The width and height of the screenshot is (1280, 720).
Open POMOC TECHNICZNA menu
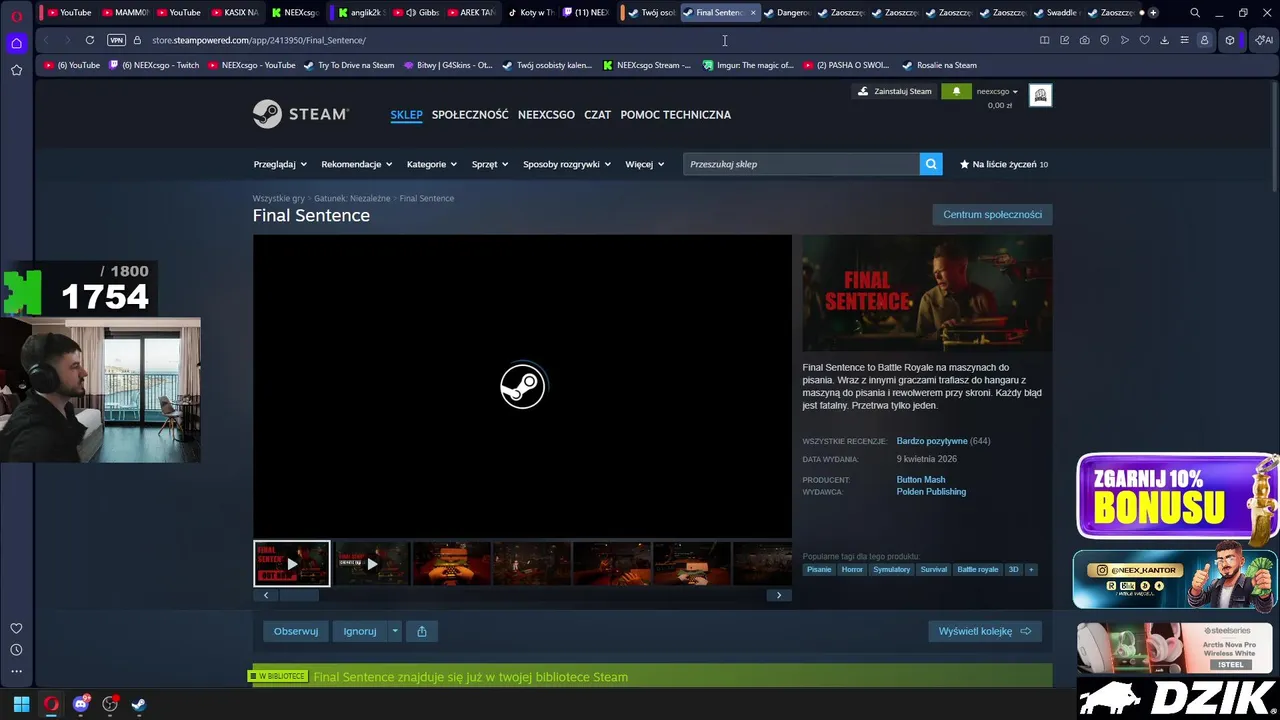pos(675,114)
